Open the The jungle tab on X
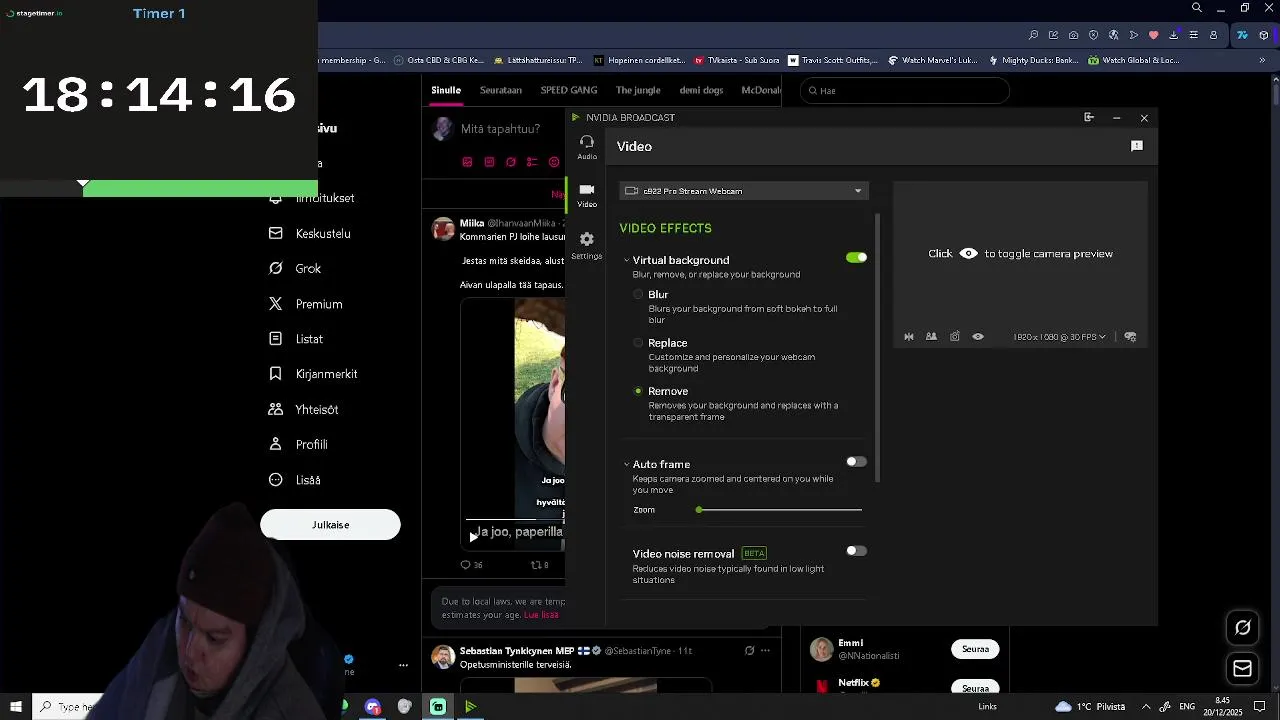This screenshot has height=720, width=1280. 638,90
